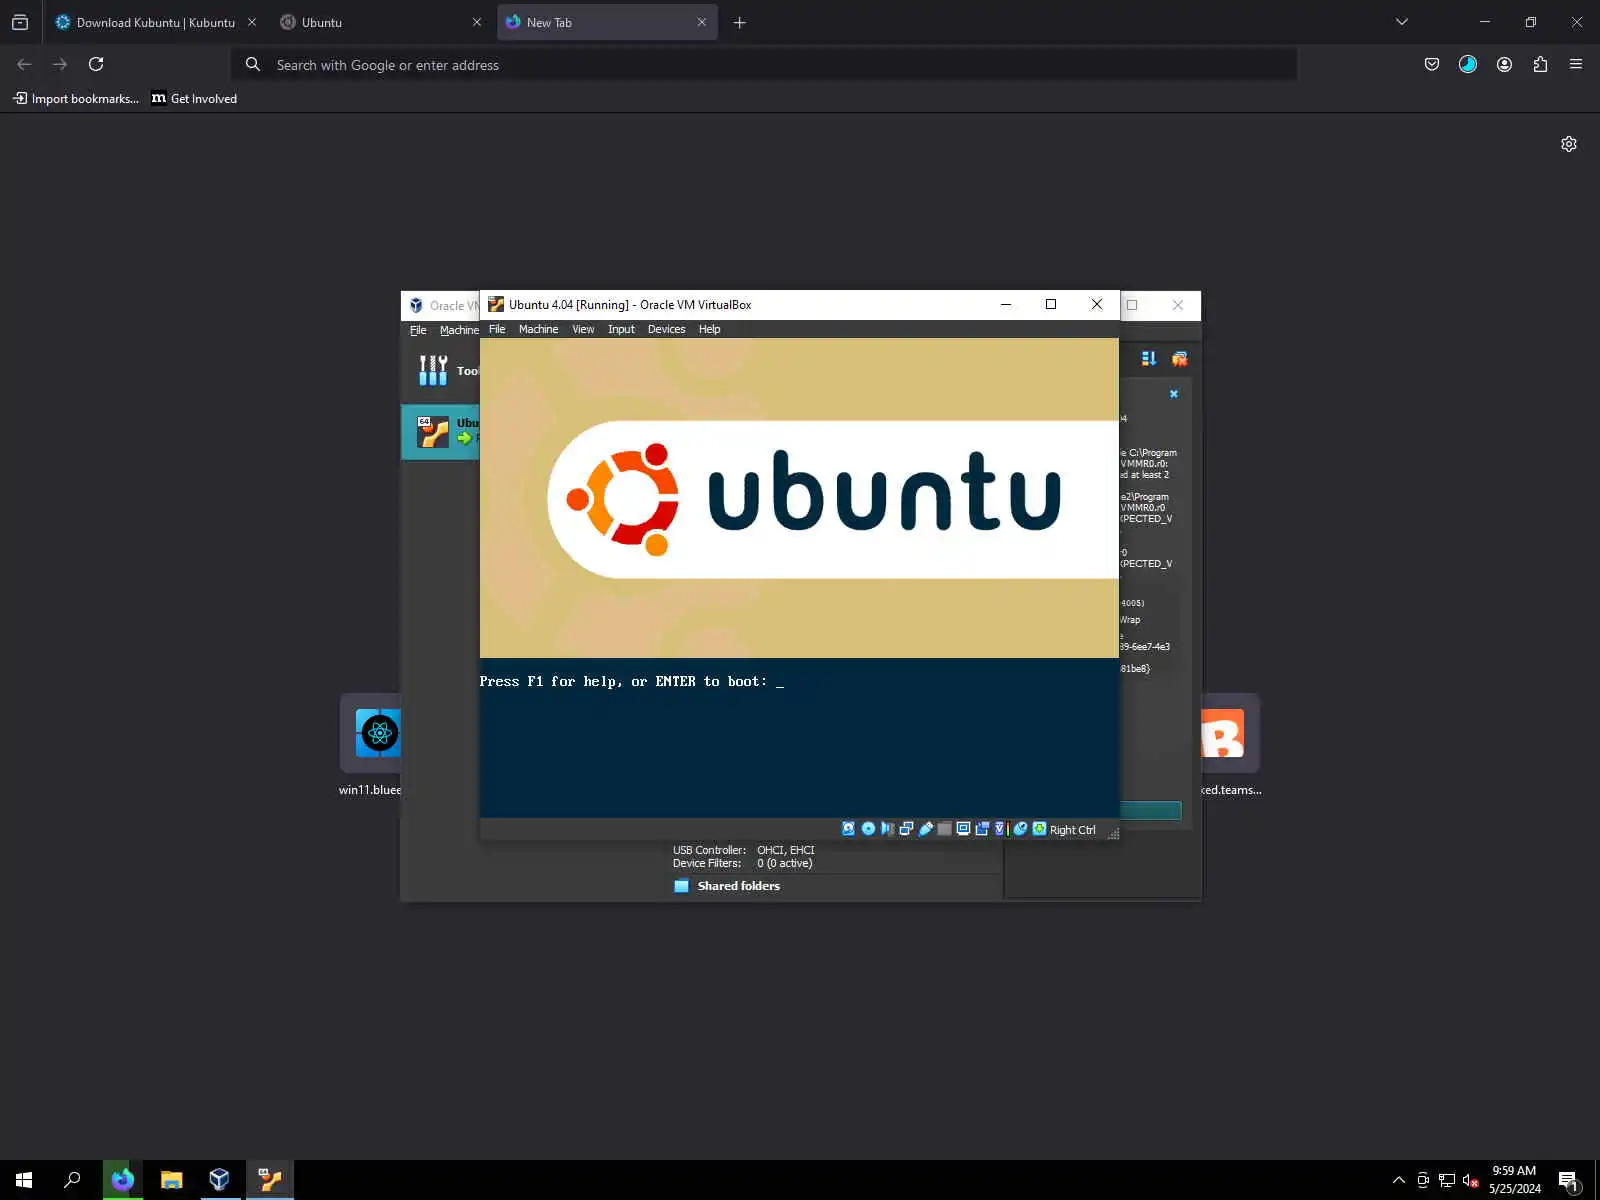Click the Right Ctrl host key label
Screen dimensions: 1600x1200
pyautogui.click(x=1072, y=830)
